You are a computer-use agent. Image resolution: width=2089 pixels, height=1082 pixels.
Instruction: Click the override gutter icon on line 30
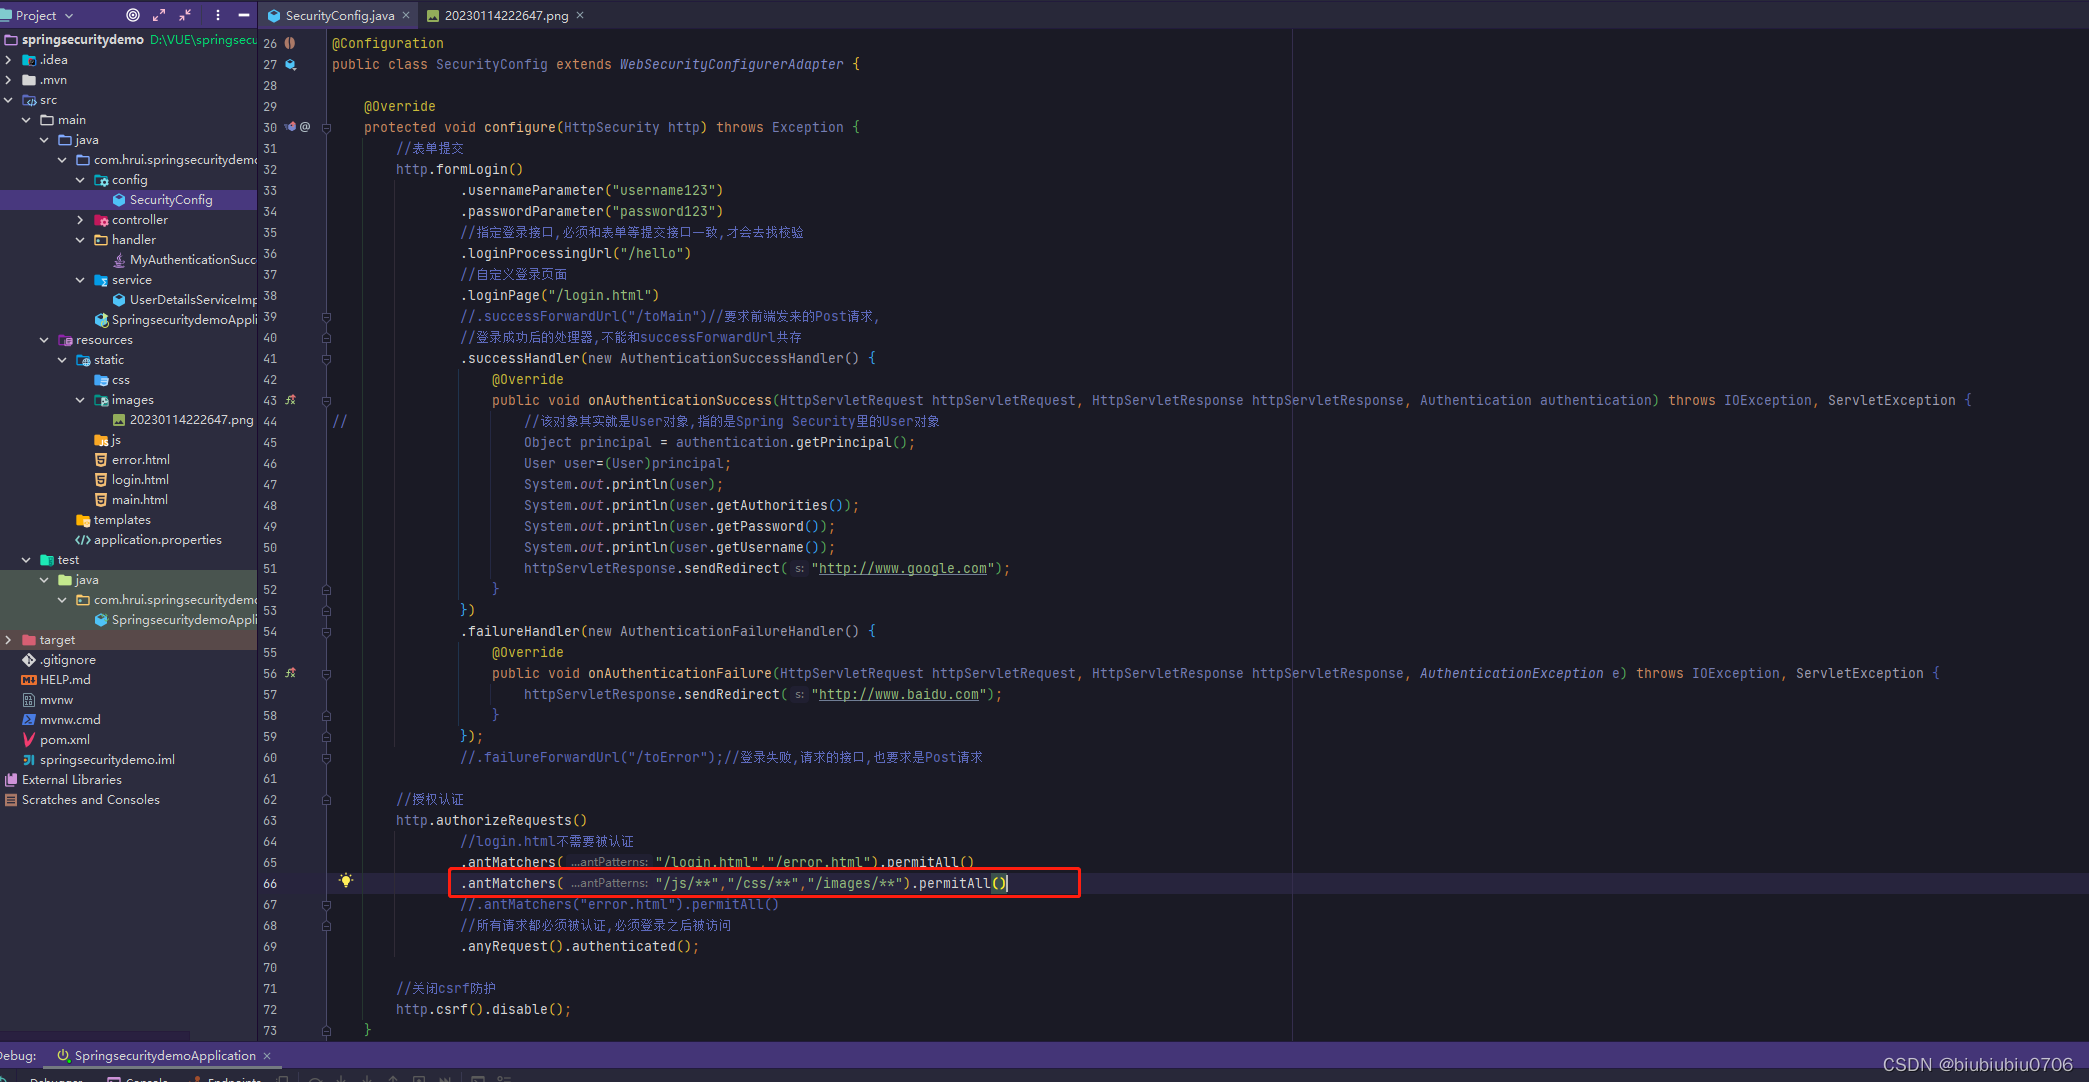click(x=291, y=127)
